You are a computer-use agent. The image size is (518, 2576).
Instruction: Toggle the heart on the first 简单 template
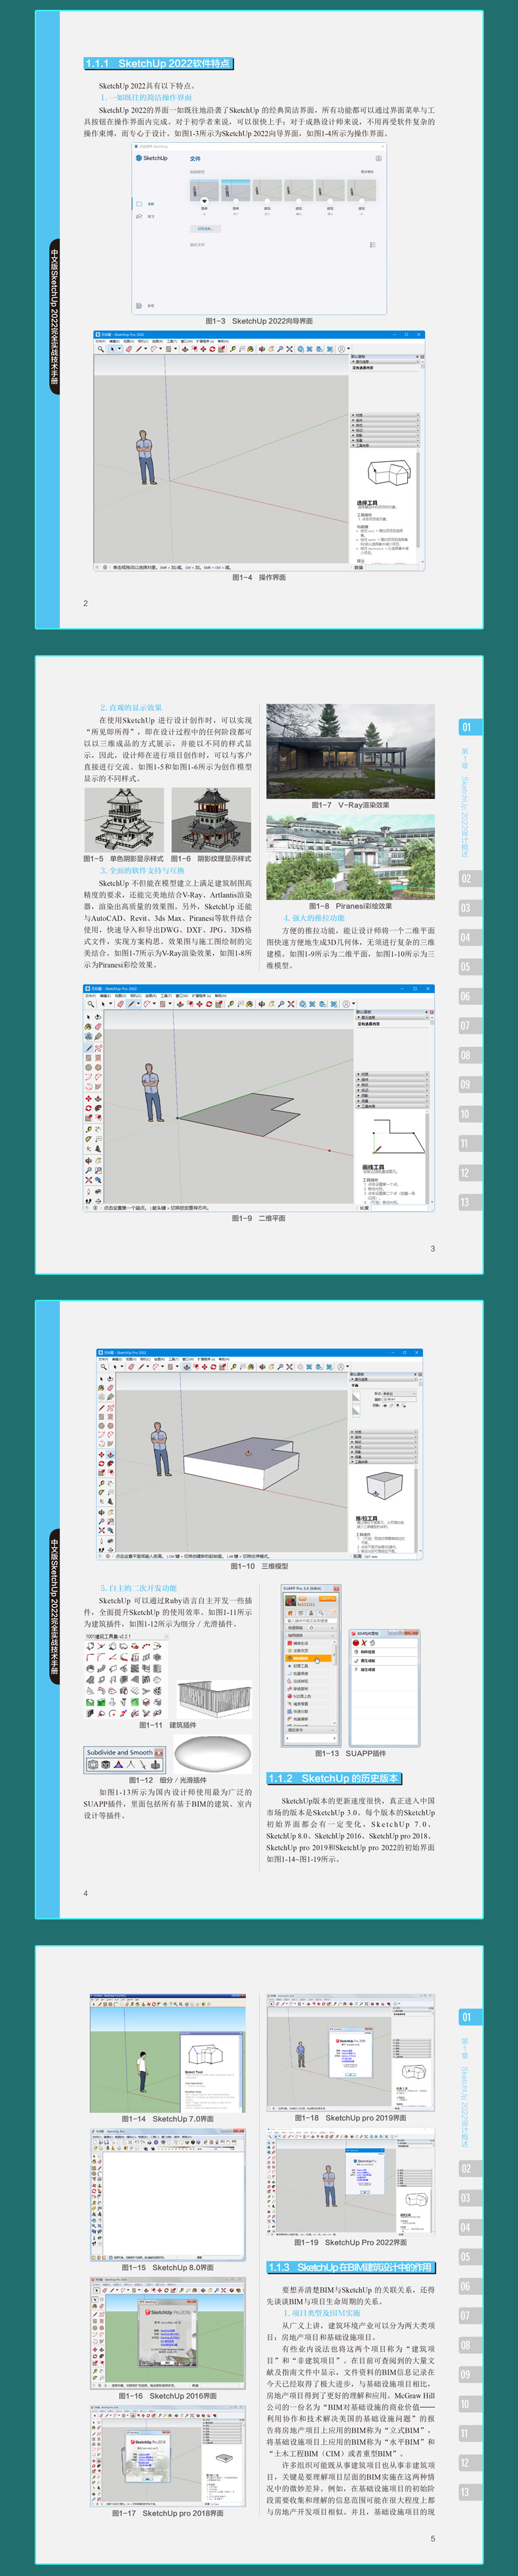205,202
